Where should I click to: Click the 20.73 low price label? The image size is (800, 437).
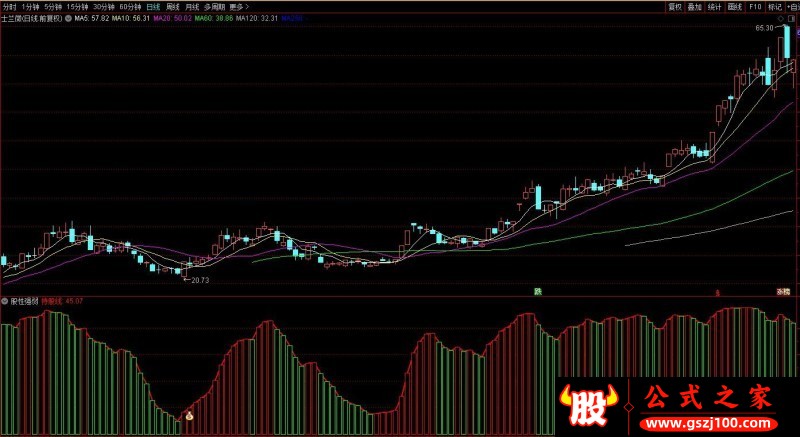point(200,280)
